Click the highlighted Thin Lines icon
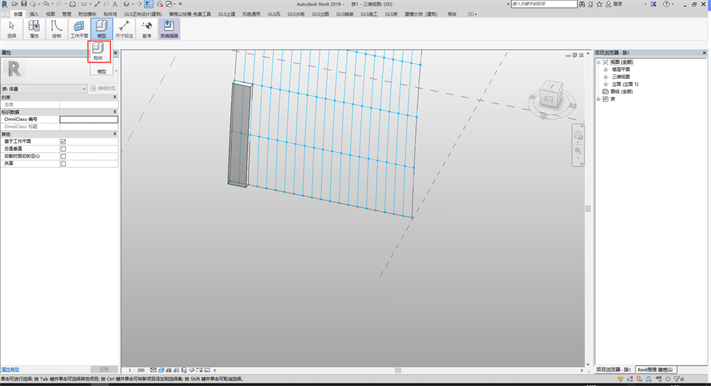Screen dimensions: 711x386 coord(149,4)
